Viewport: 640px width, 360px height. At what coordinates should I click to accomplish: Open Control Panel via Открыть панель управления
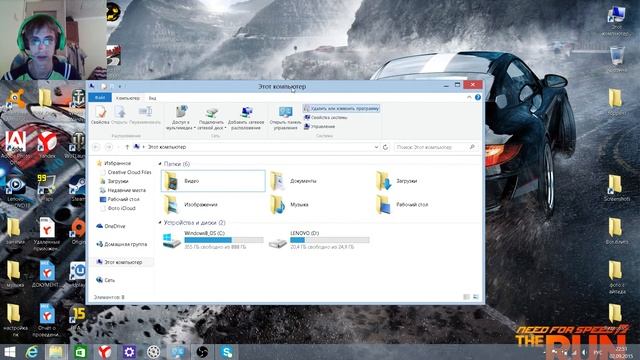[285, 118]
